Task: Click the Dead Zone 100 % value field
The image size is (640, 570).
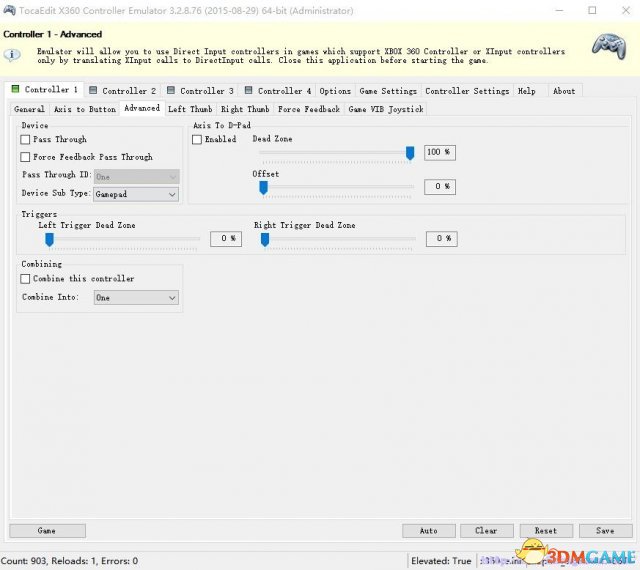Action: [440, 153]
